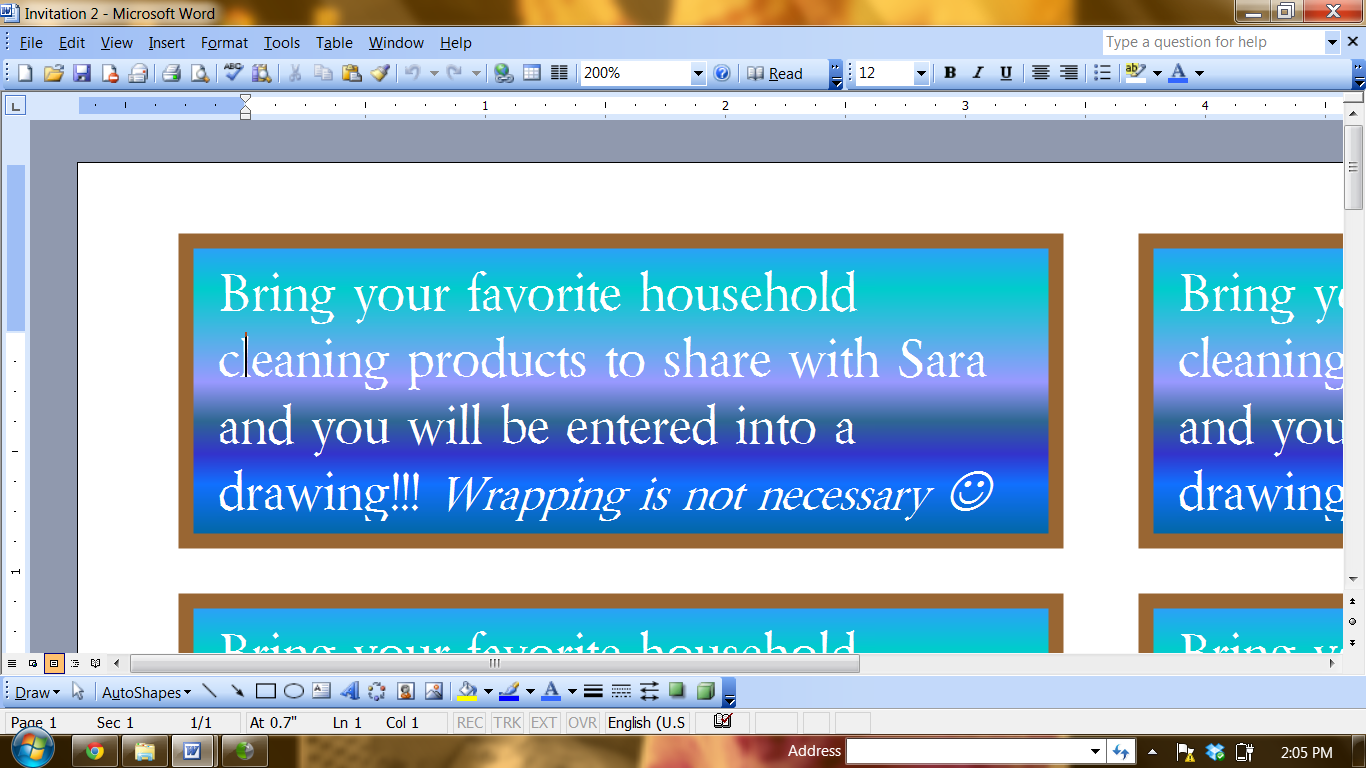Open the Draw dropdown menu
This screenshot has width=1366, height=768.
coord(37,692)
